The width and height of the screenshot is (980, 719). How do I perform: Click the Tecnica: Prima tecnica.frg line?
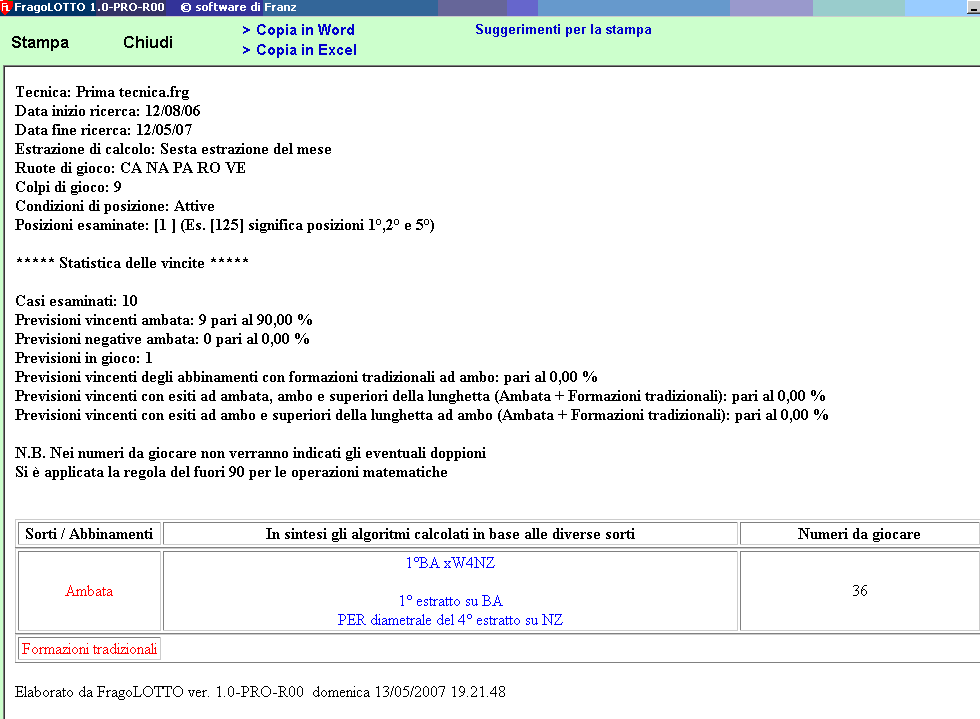click(102, 92)
